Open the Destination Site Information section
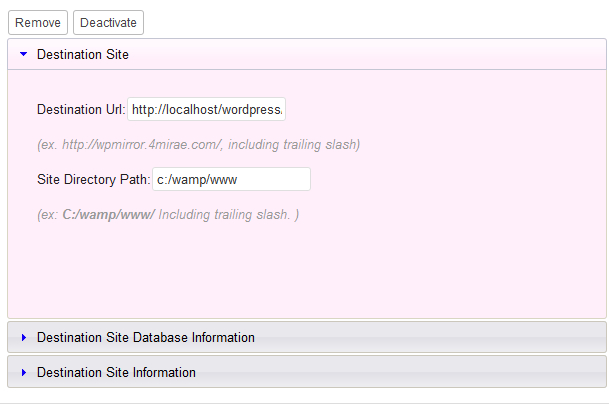Screen dimensions: 609x408 coord(116,372)
